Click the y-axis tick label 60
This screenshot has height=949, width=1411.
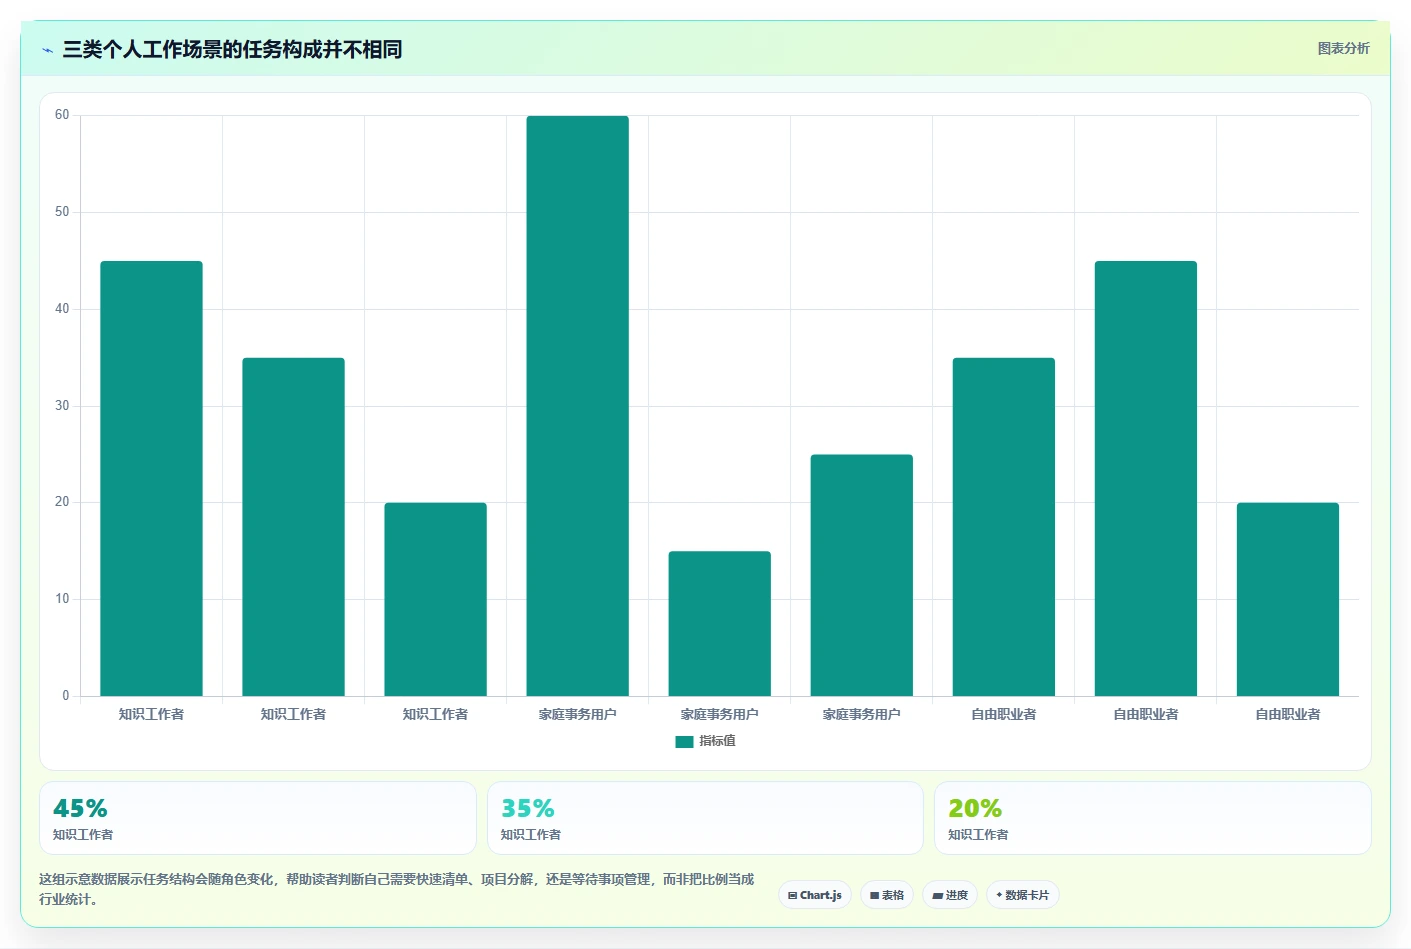(62, 115)
